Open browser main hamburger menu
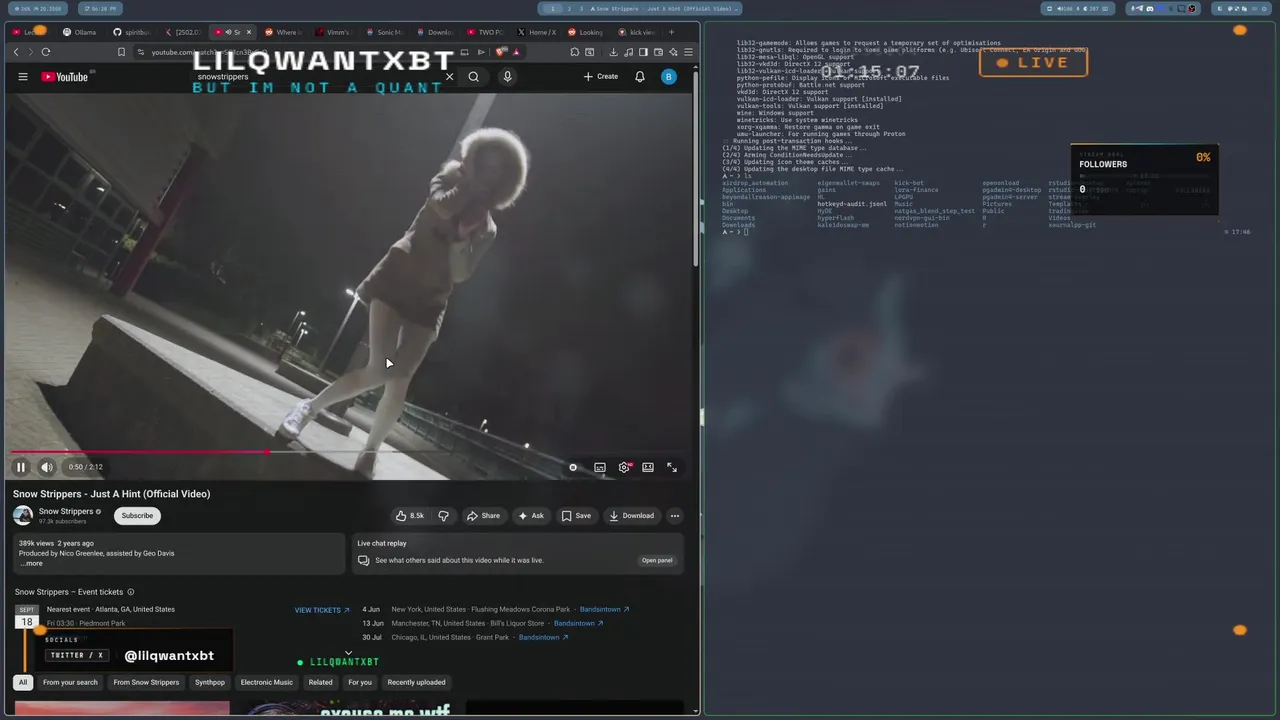1280x720 pixels. (x=688, y=52)
